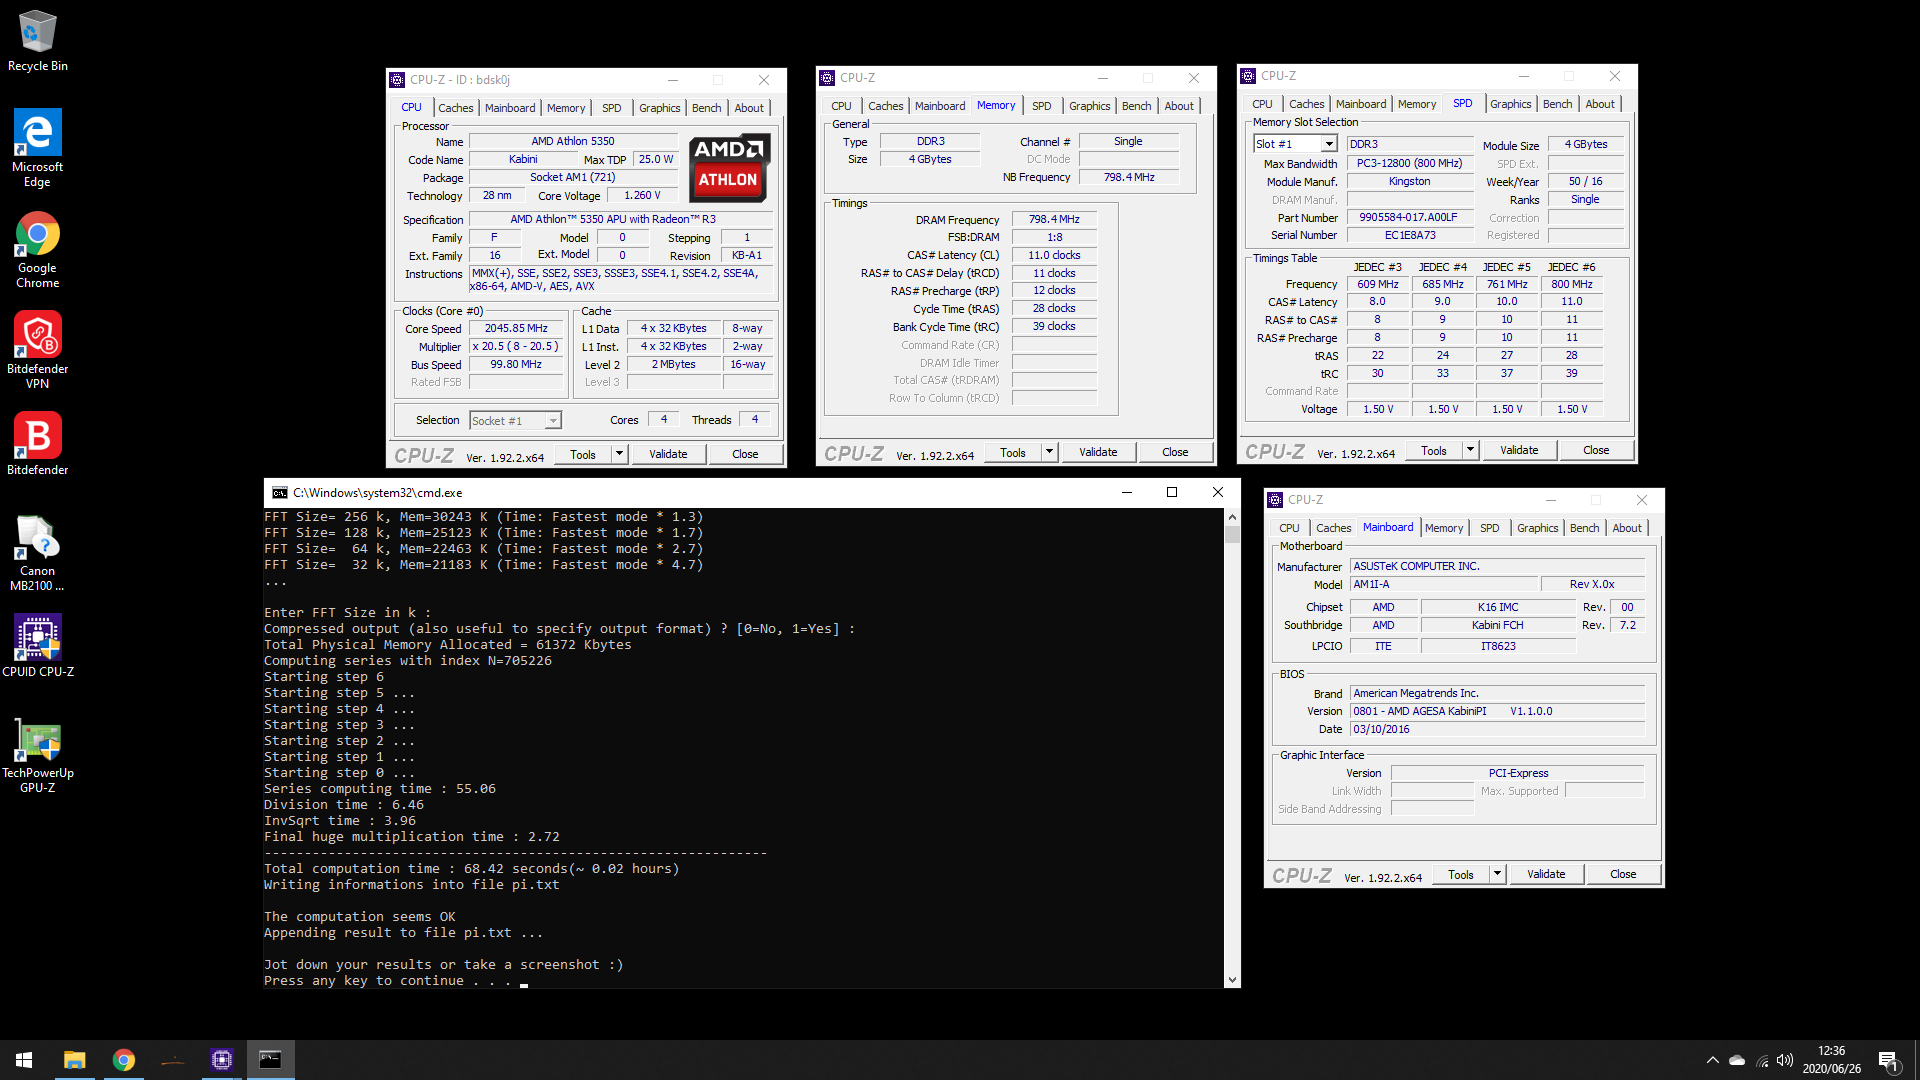The height and width of the screenshot is (1080, 1920).
Task: Open the Recycle Bin desktop icon
Action: (37, 41)
